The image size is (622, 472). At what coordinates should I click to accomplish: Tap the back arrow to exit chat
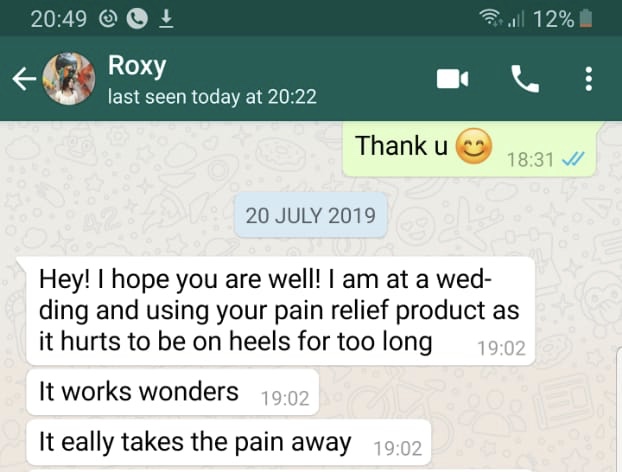(24, 79)
